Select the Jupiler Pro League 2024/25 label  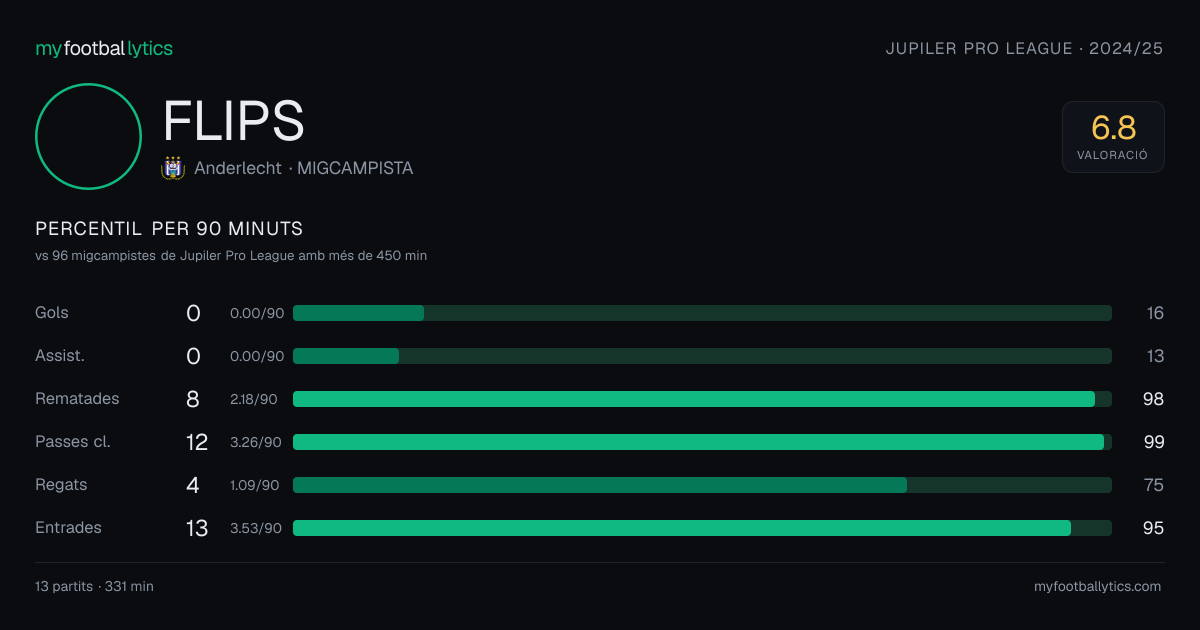point(1025,48)
